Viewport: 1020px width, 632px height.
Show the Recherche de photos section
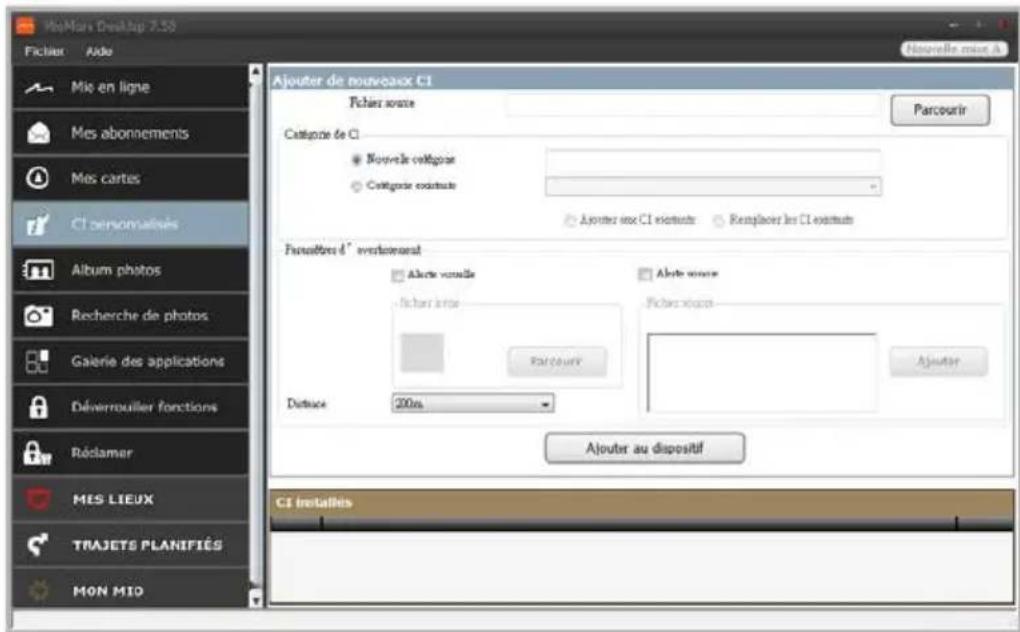point(130,315)
